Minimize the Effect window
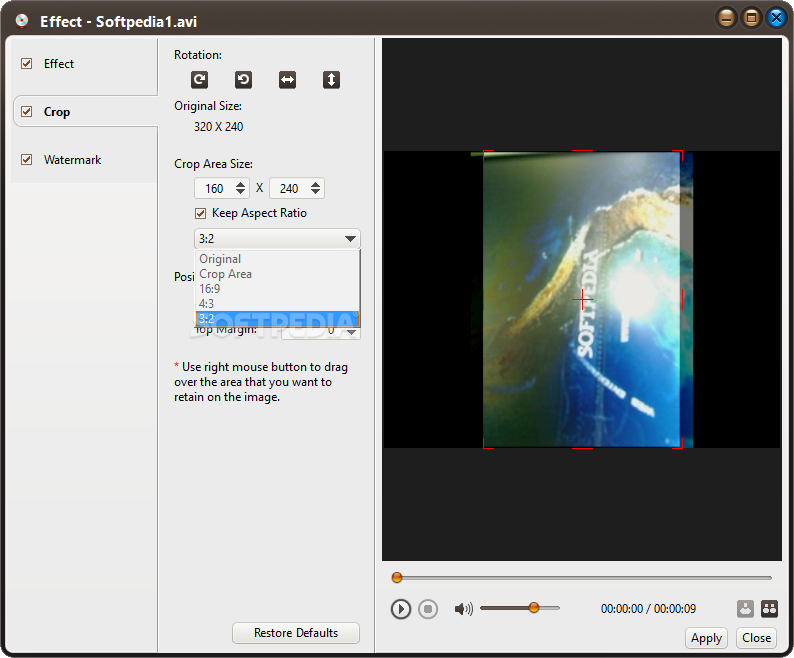Screen dimensions: 794x658 [727, 19]
